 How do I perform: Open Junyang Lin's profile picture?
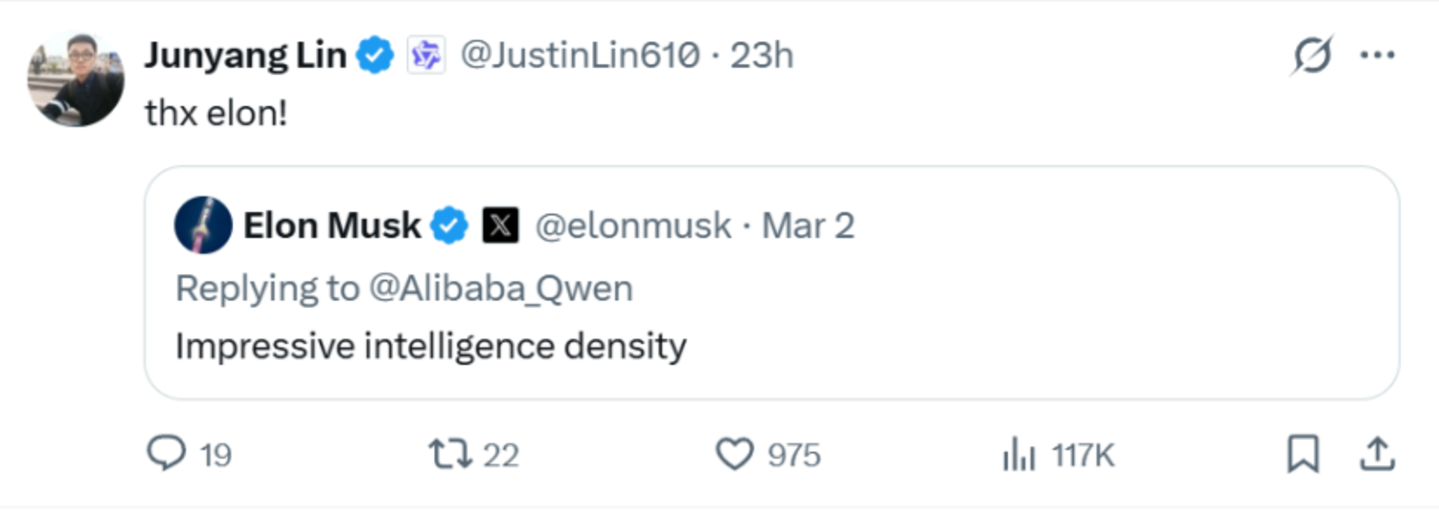point(76,81)
